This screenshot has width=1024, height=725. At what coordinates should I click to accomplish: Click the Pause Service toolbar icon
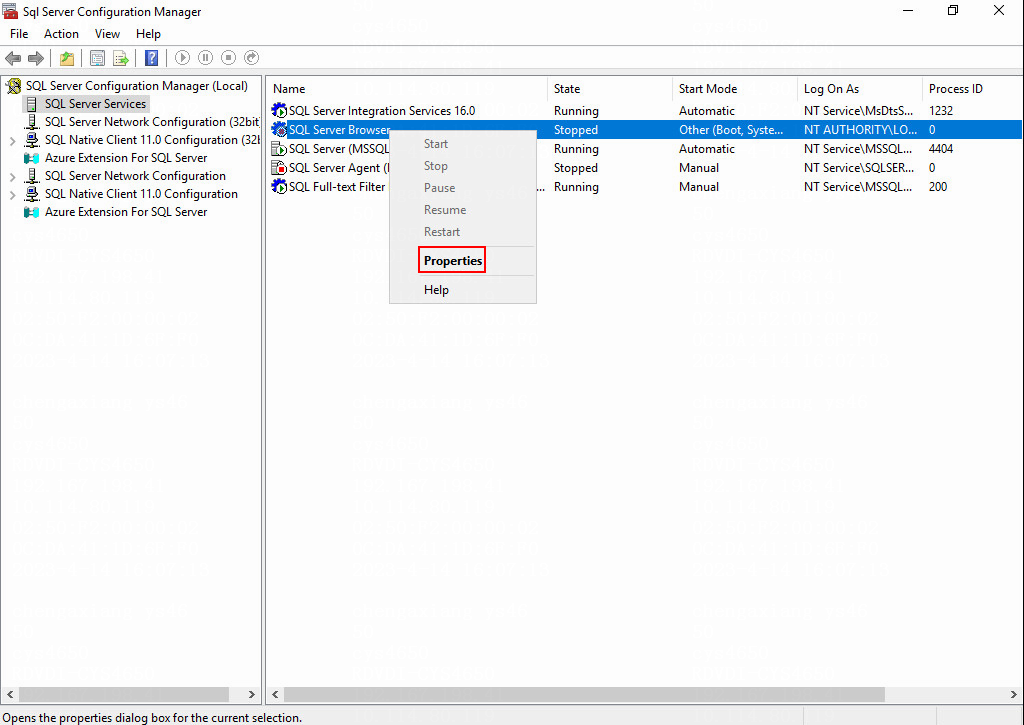(x=205, y=58)
